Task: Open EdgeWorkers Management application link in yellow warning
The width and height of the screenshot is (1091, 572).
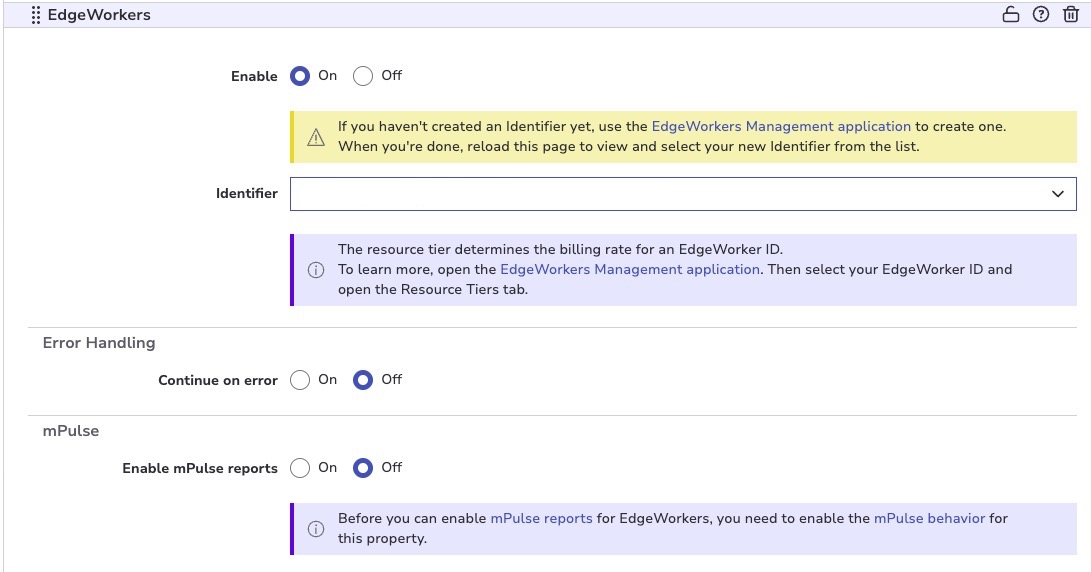Action: [781, 127]
